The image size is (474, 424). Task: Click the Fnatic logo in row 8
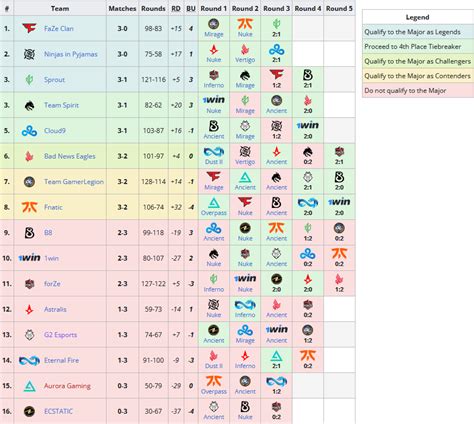(29, 207)
